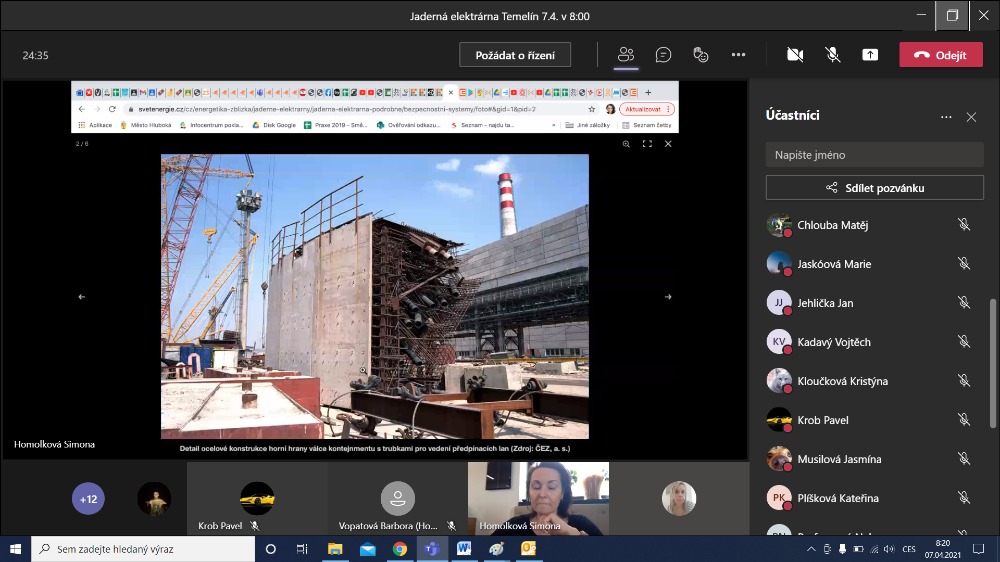Open the participants panel icon
This screenshot has height=562, width=1000.
click(x=626, y=55)
